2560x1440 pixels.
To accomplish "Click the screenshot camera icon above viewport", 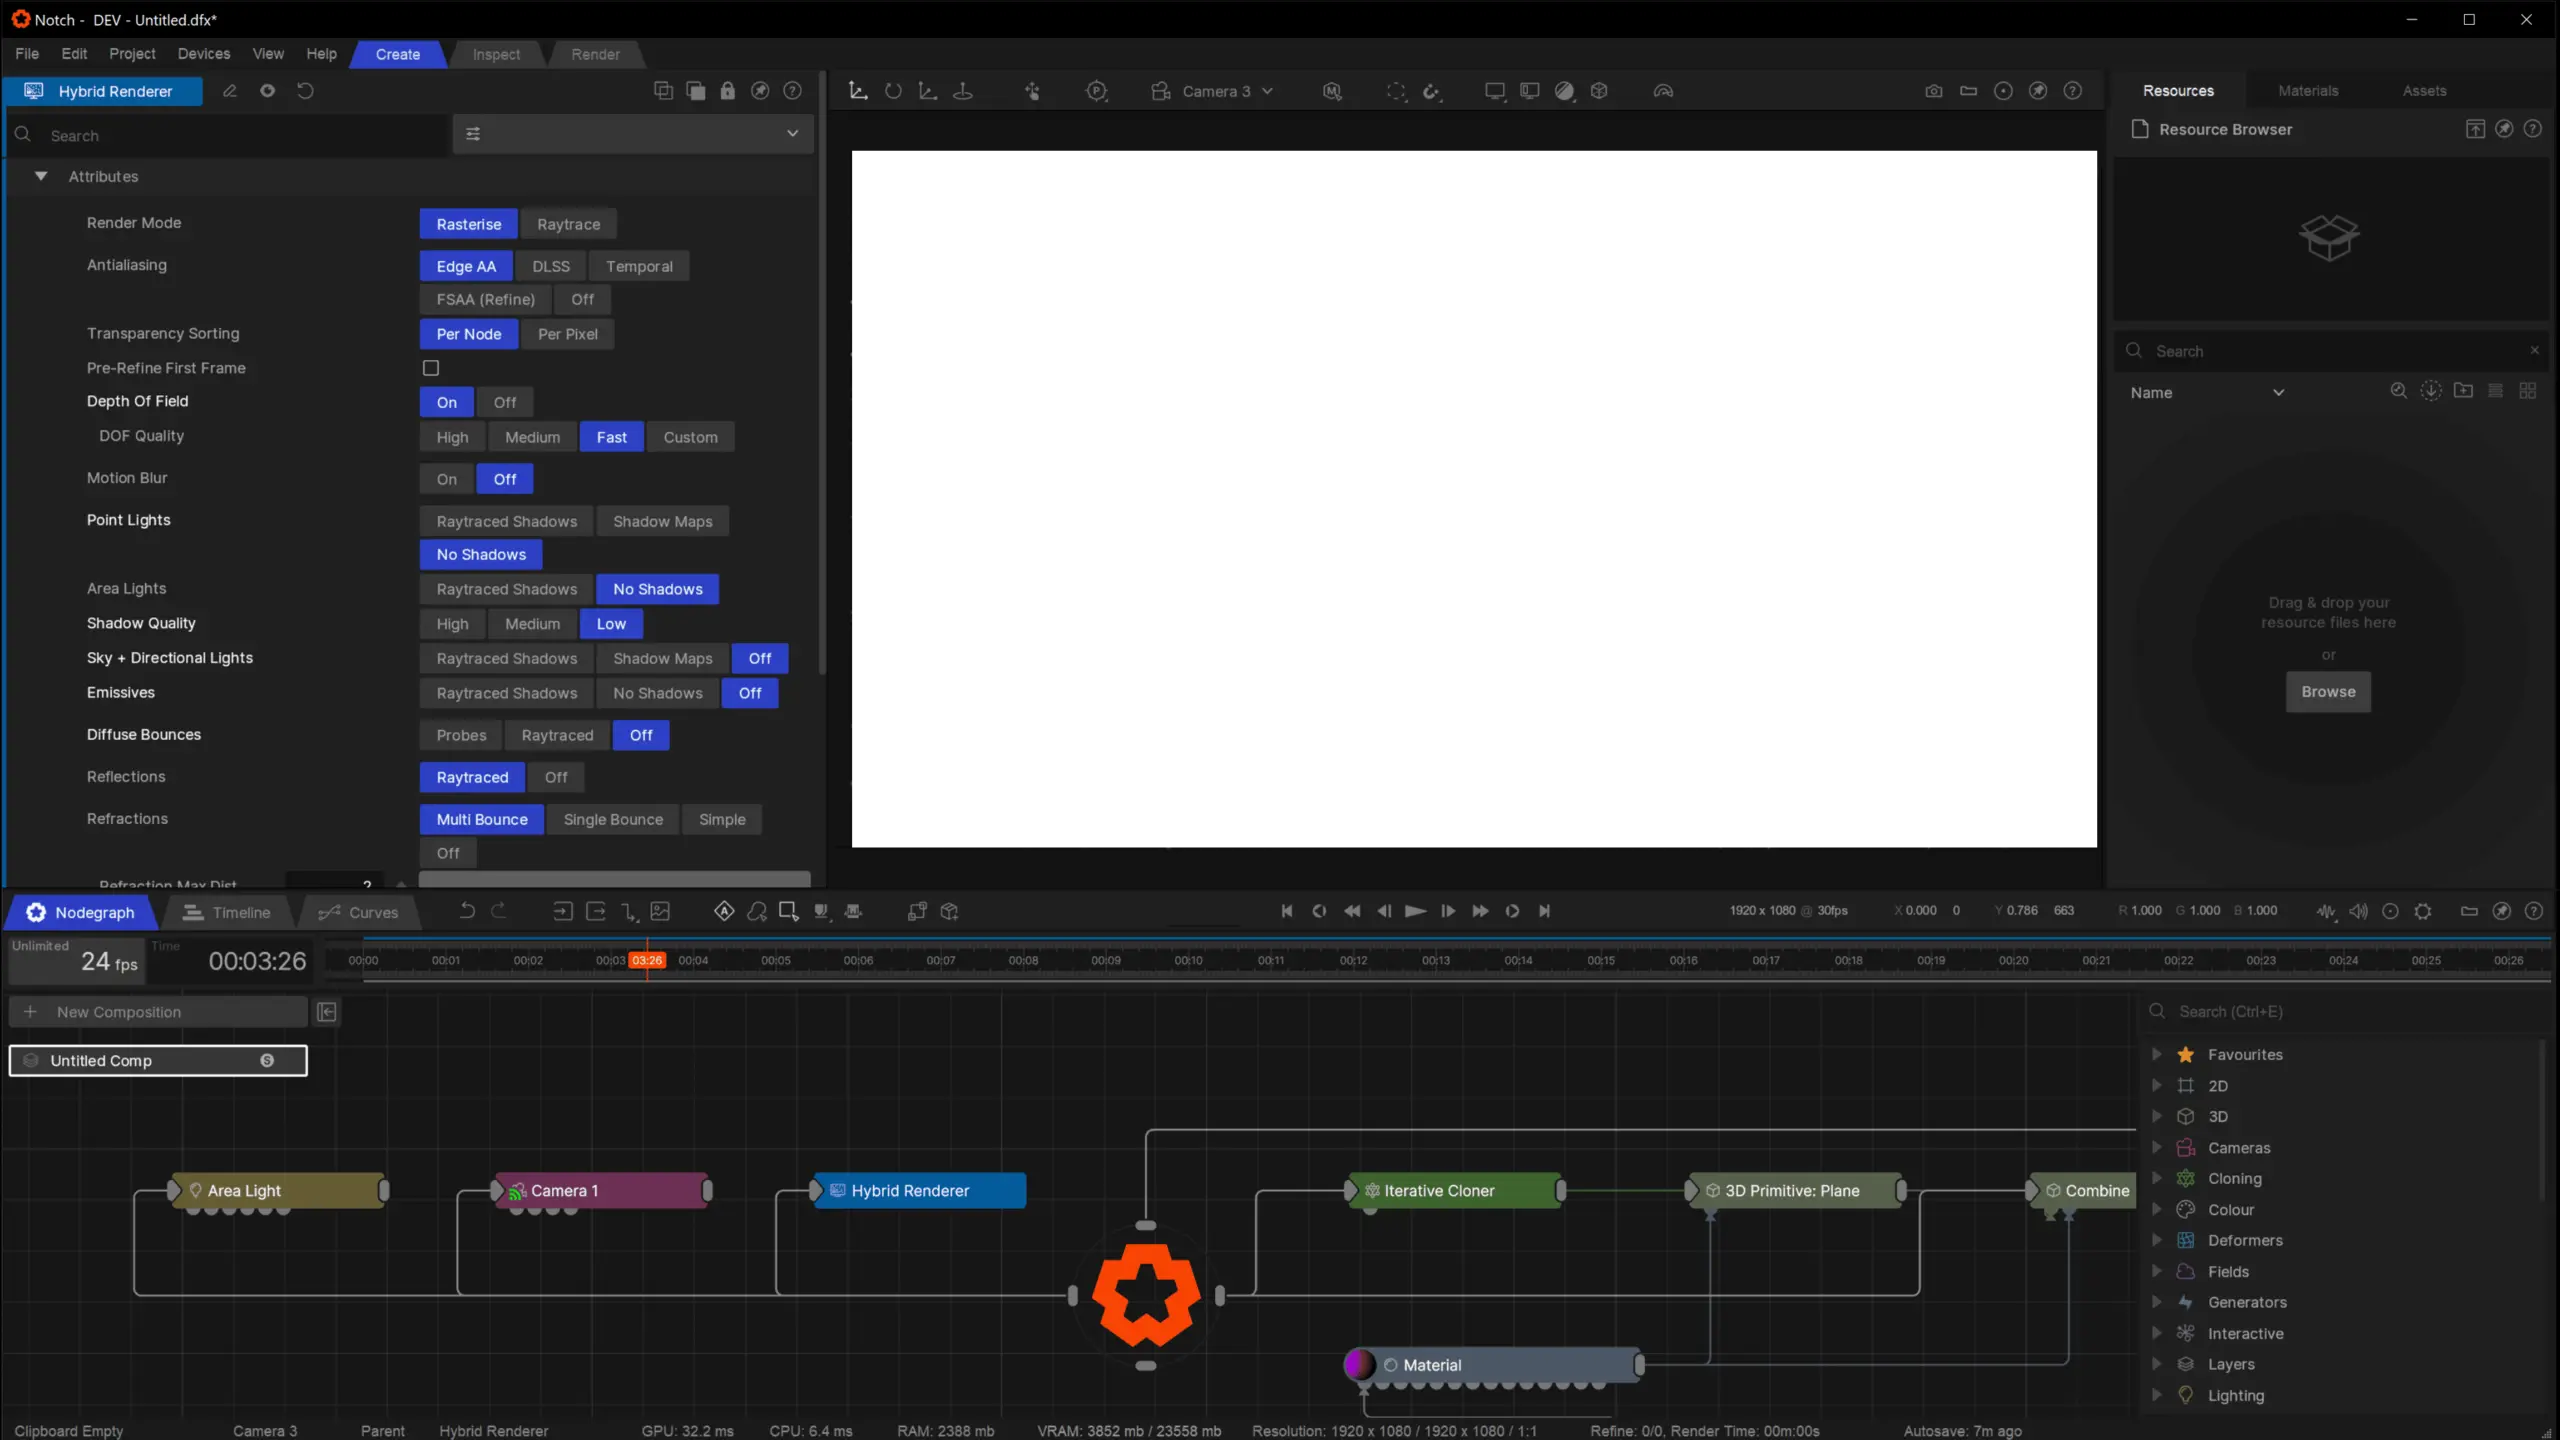I will (x=1934, y=91).
